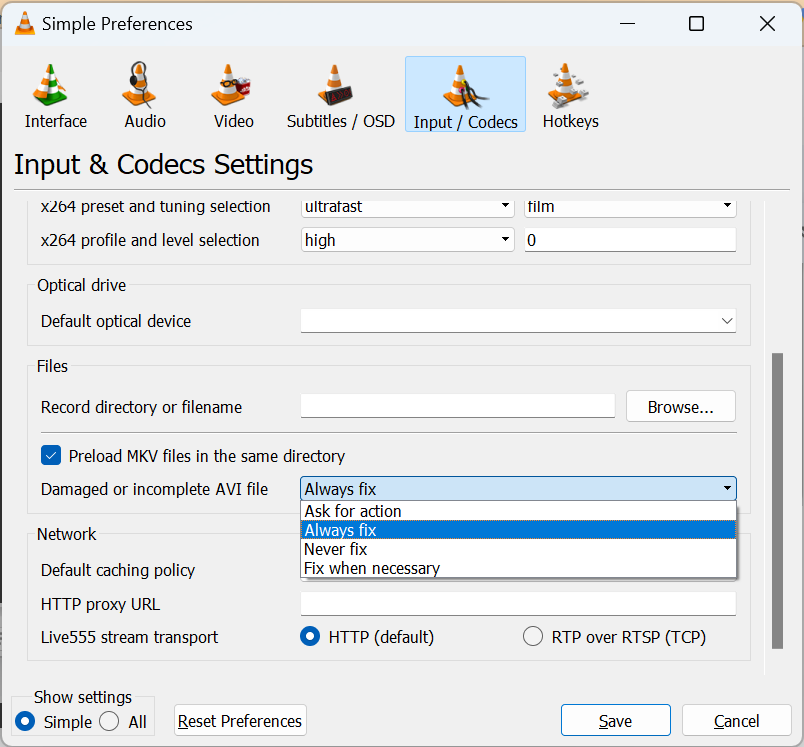Pick 'Never fix' in the dropdown list
Image resolution: width=804 pixels, height=747 pixels.
pyautogui.click(x=335, y=549)
